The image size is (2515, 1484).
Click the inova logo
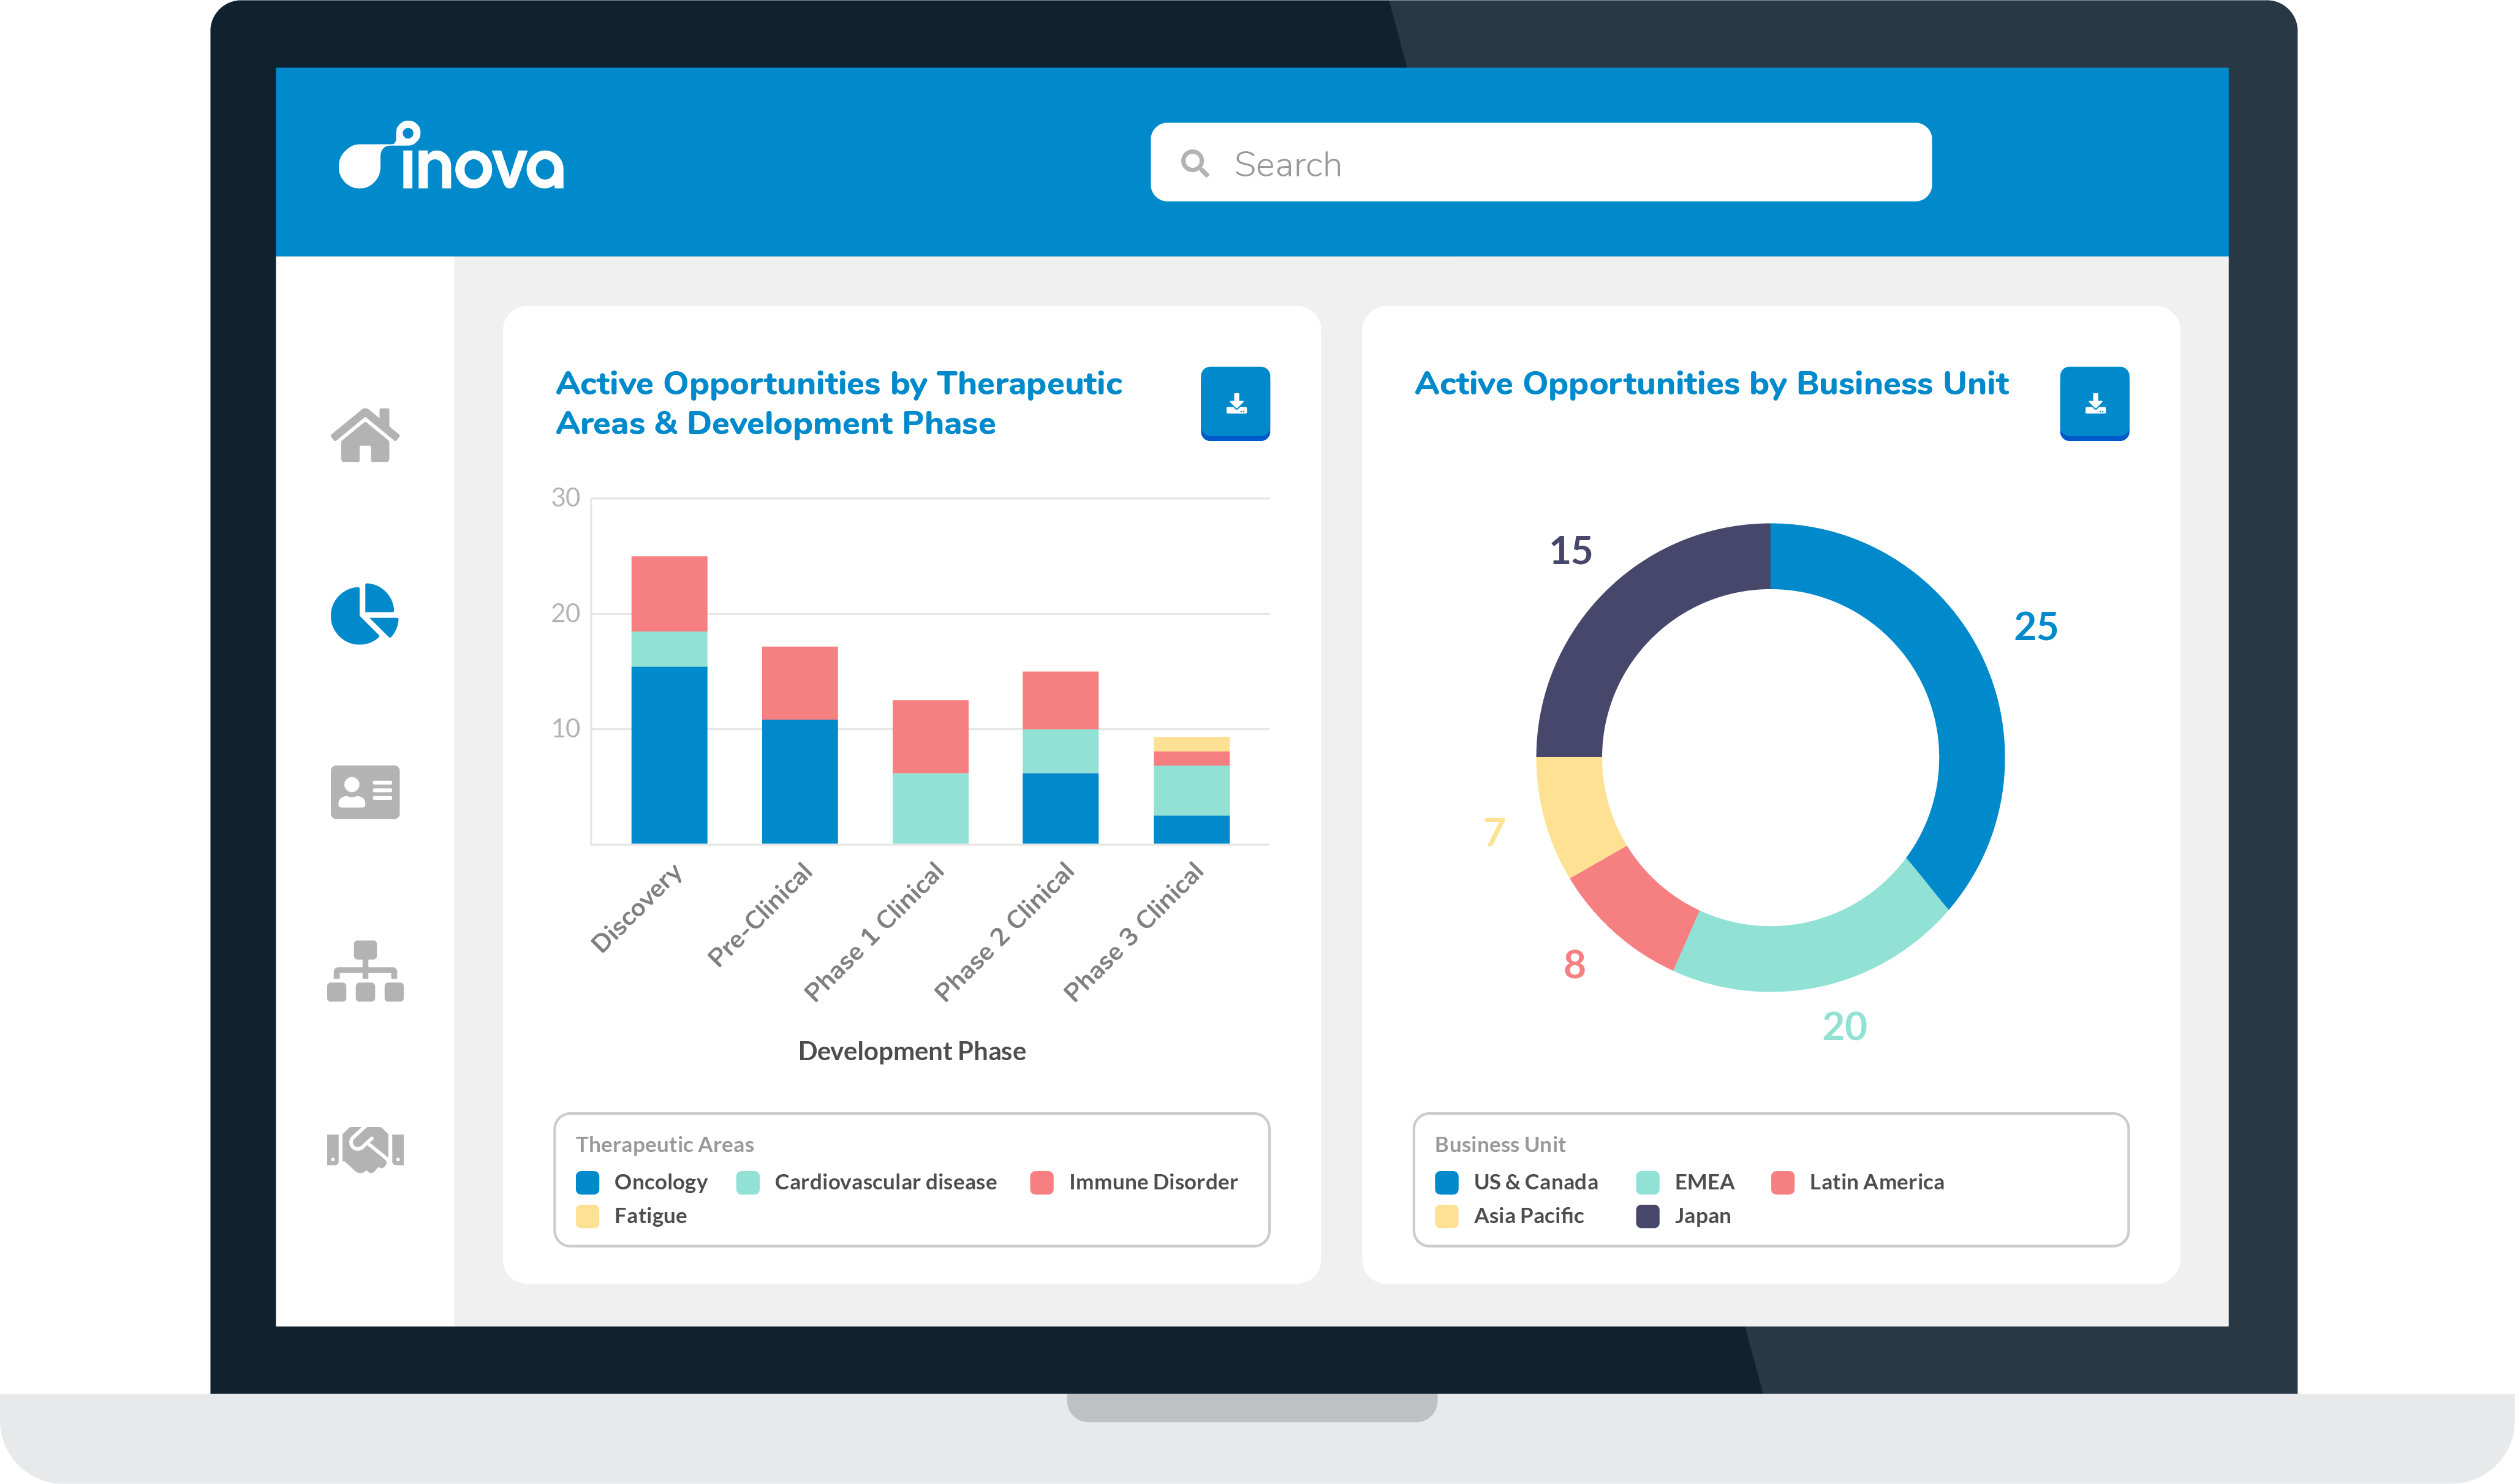point(452,158)
